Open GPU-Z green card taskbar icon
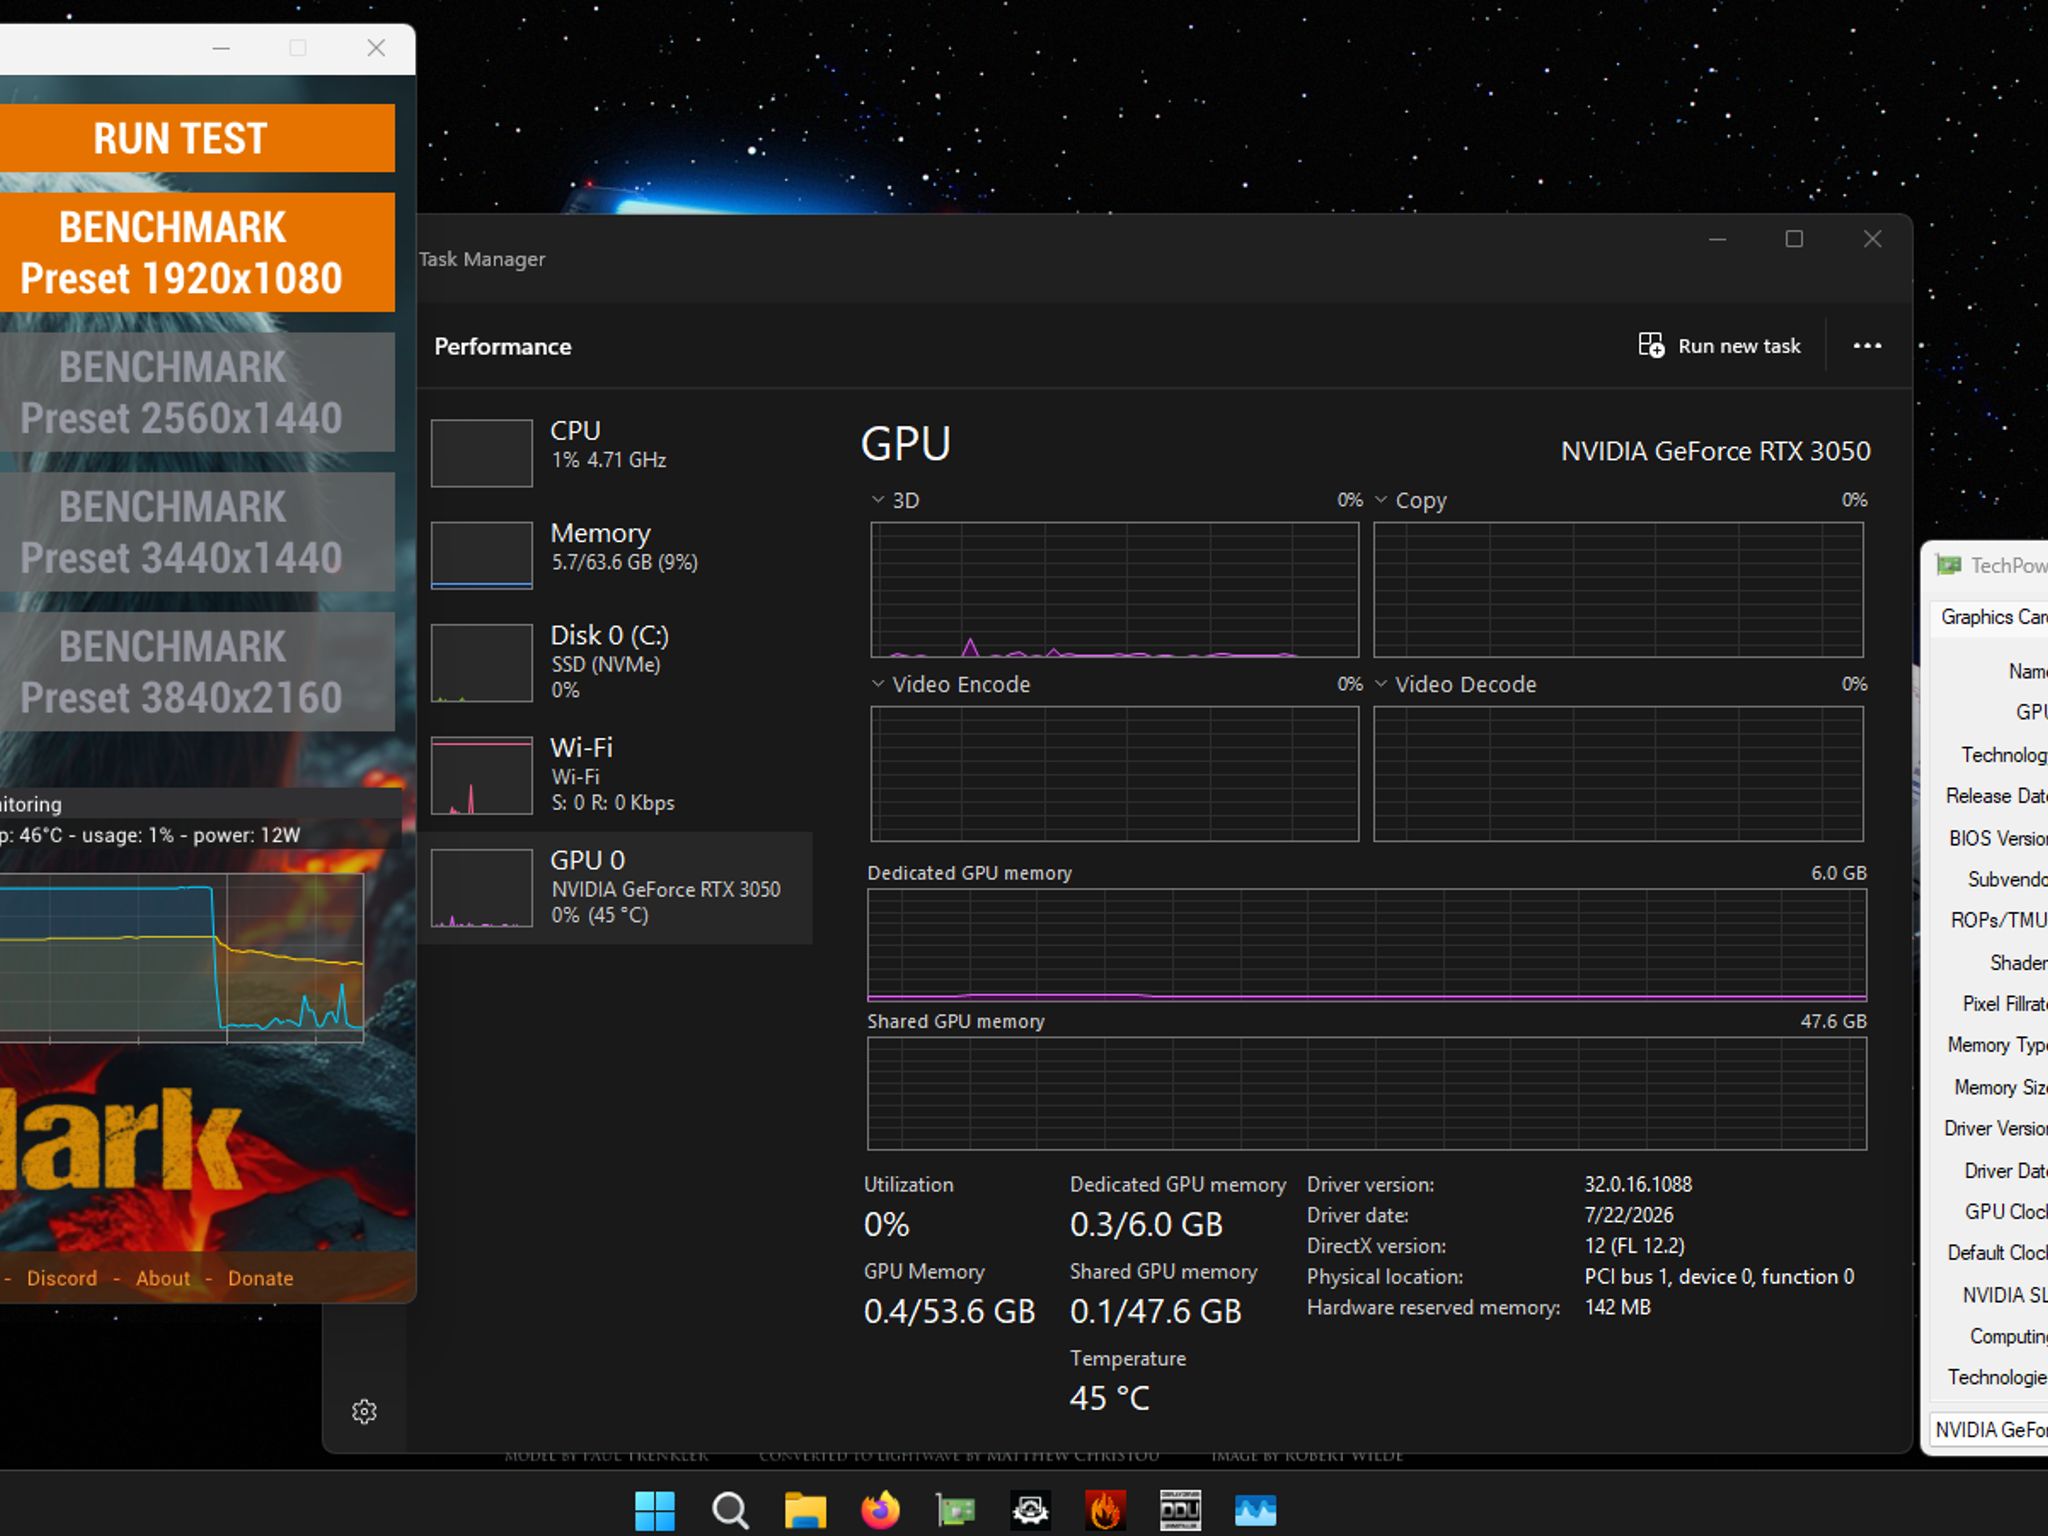The height and width of the screenshot is (1536, 2048). 955,1510
